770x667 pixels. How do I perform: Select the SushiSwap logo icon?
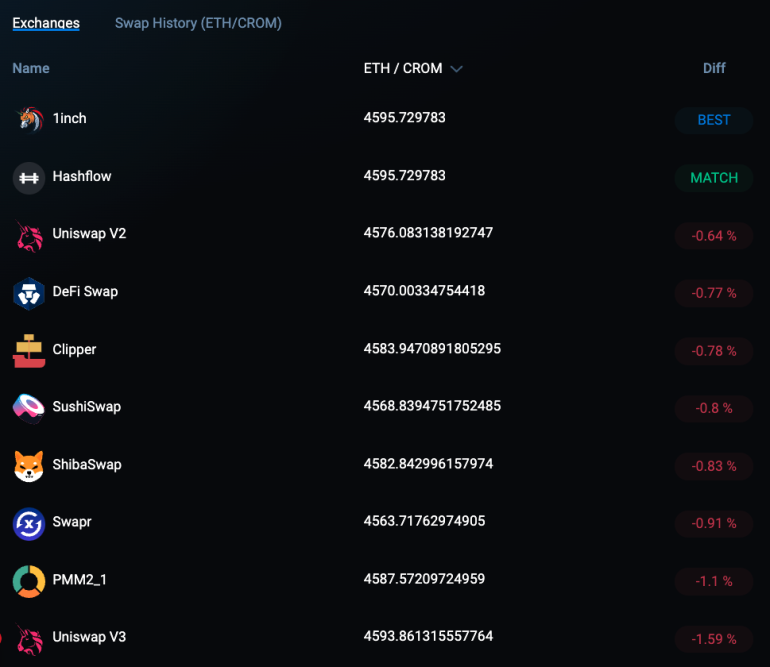coord(29,409)
